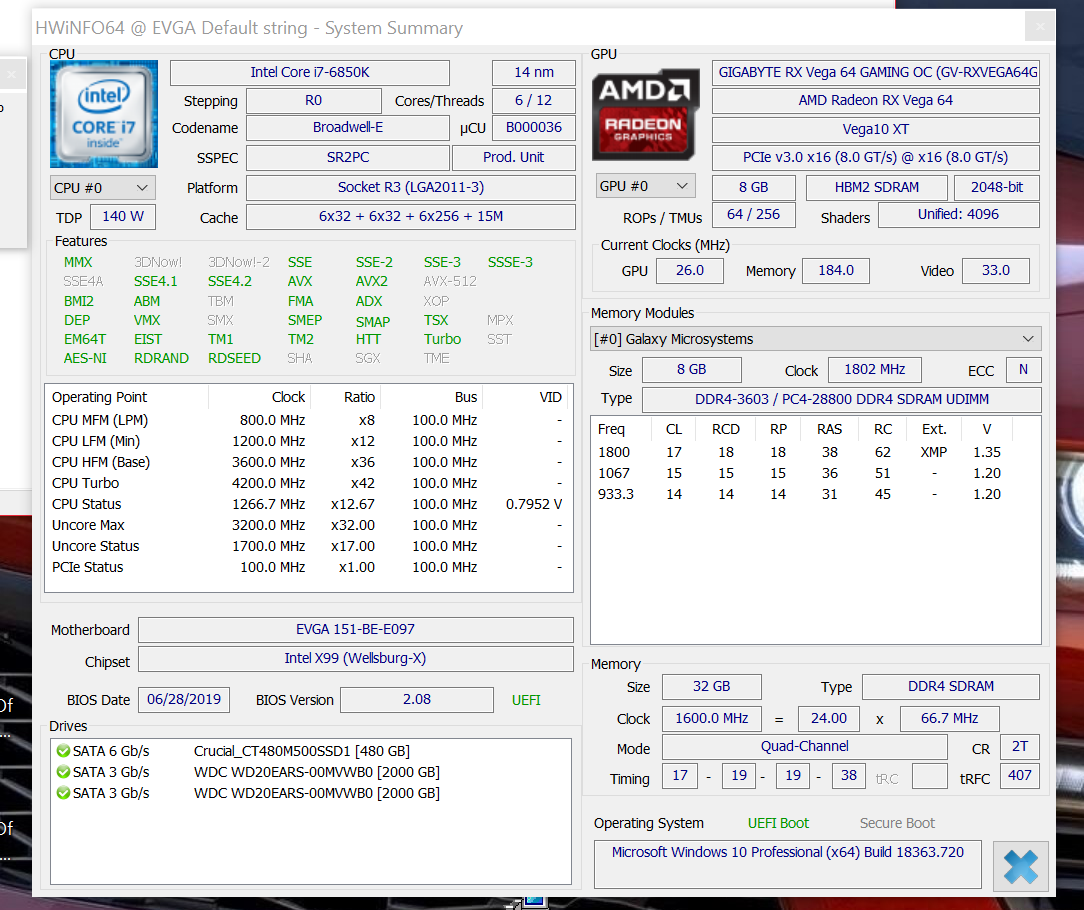Select the 1067 memory timing row
This screenshot has height=910, width=1084.
tap(816, 474)
